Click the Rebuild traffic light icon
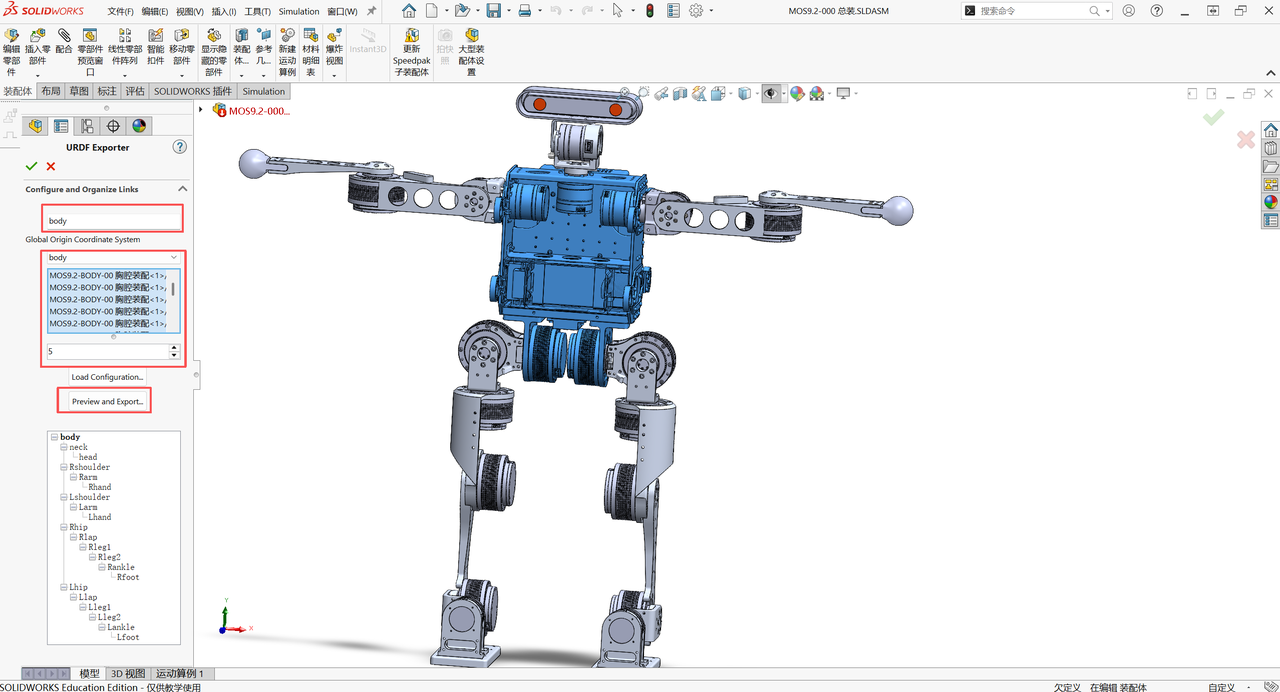The width and height of the screenshot is (1280, 692). [648, 11]
